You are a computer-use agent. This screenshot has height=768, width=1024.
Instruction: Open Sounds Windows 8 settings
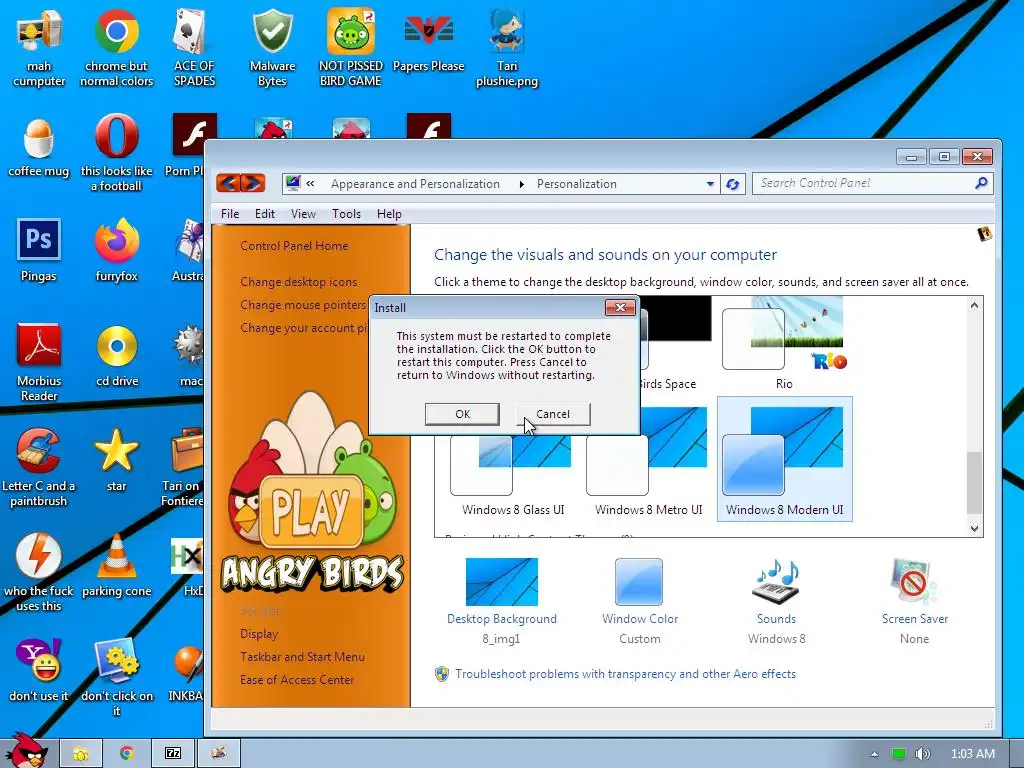click(x=776, y=601)
